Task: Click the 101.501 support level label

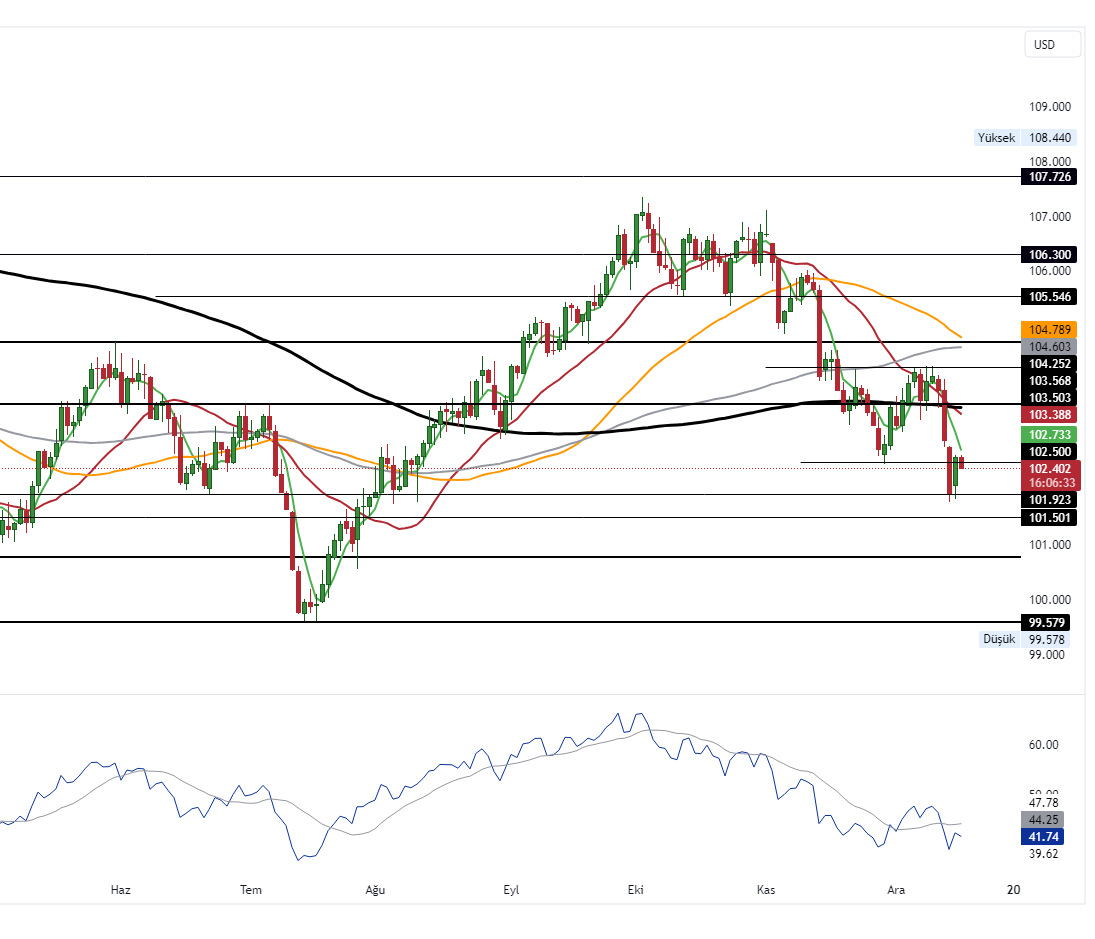Action: [1047, 518]
